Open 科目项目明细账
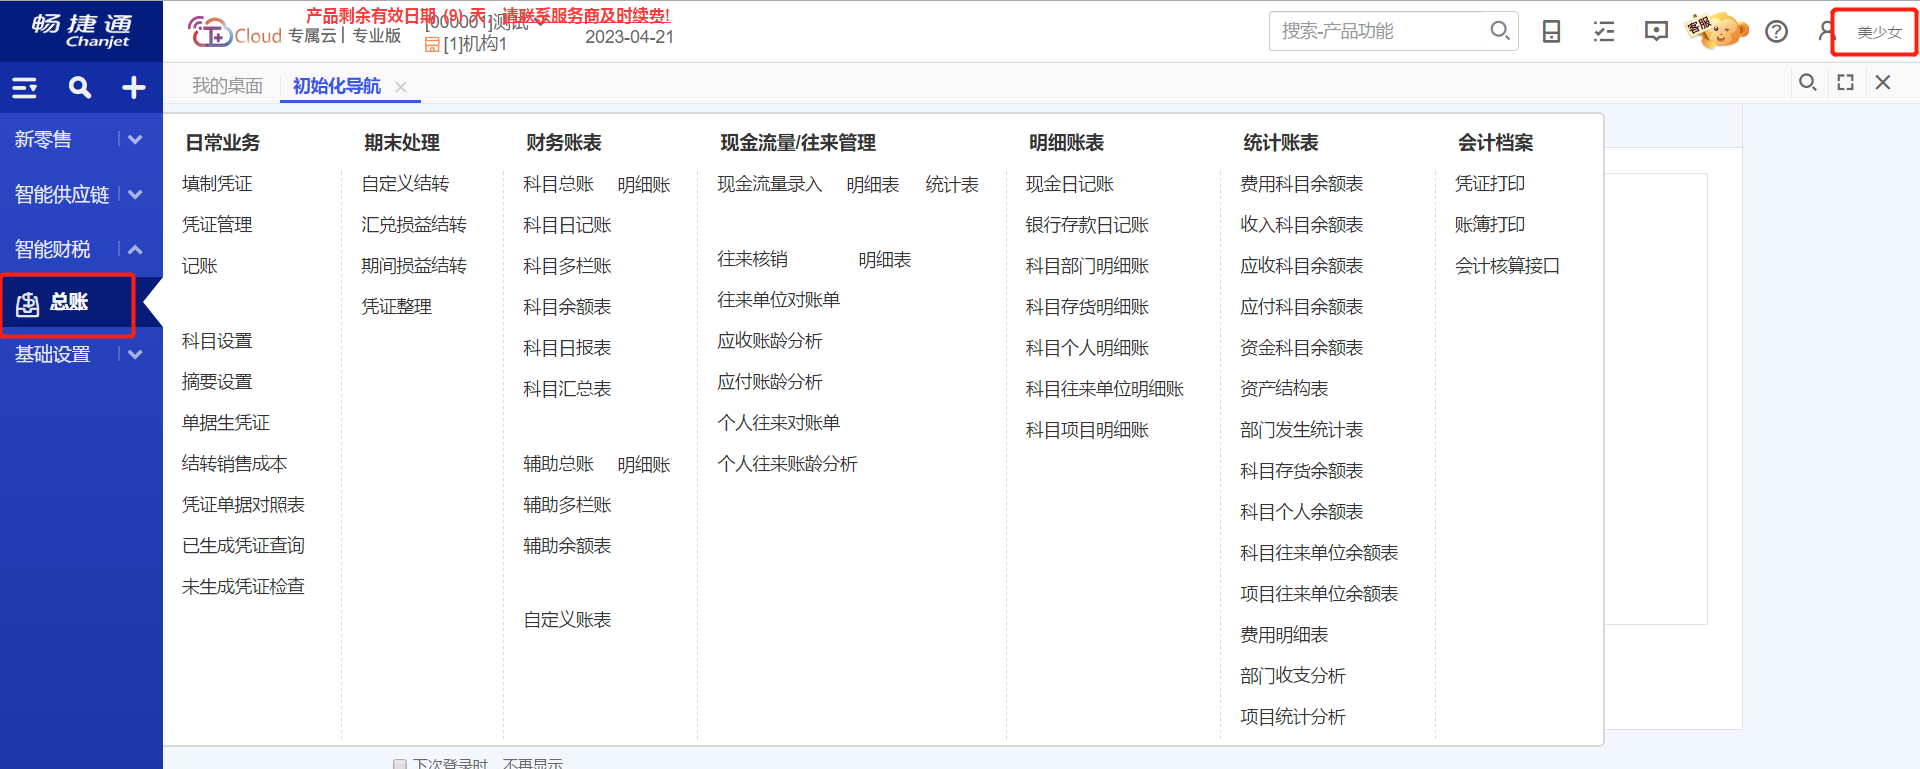Image resolution: width=1920 pixels, height=769 pixels. (x=1087, y=430)
